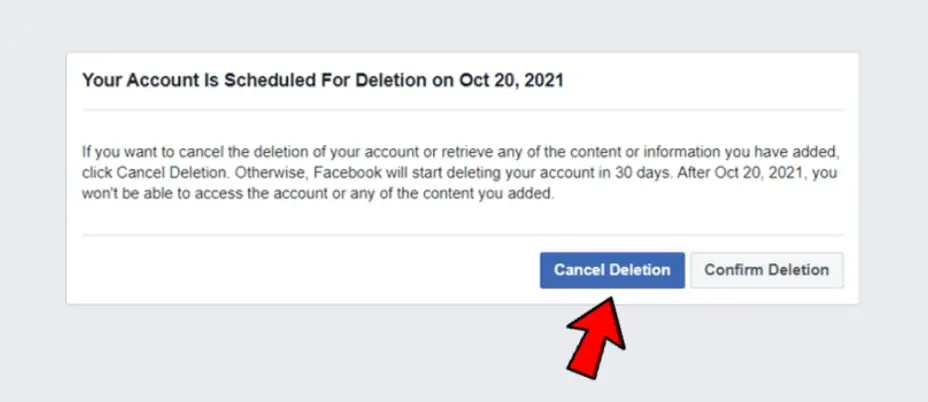Click the red arrow pointer graphic
Image resolution: width=928 pixels, height=402 pixels.
pos(596,336)
